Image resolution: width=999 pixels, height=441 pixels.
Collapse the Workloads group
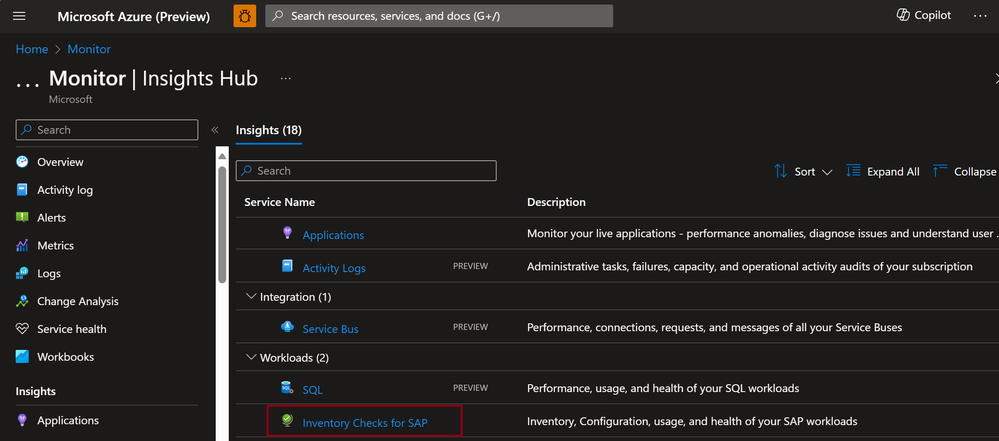[251, 358]
